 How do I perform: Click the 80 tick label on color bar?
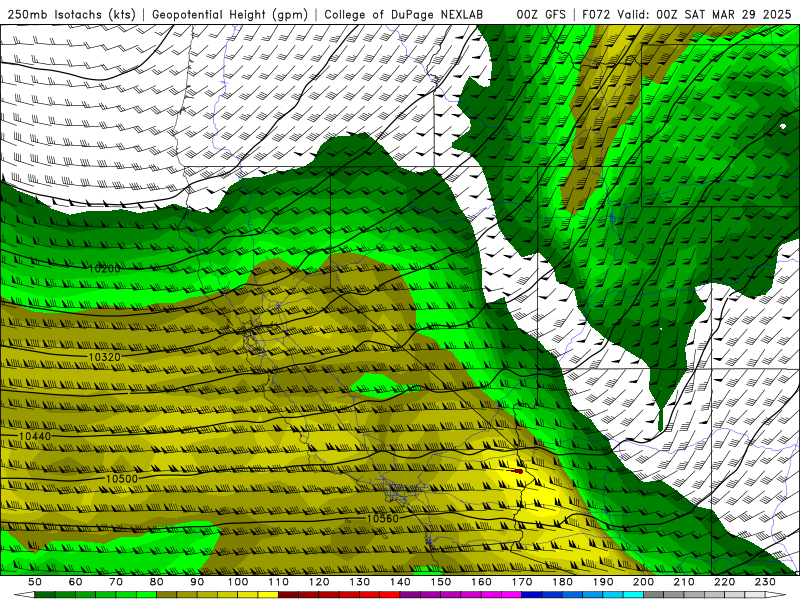156,582
